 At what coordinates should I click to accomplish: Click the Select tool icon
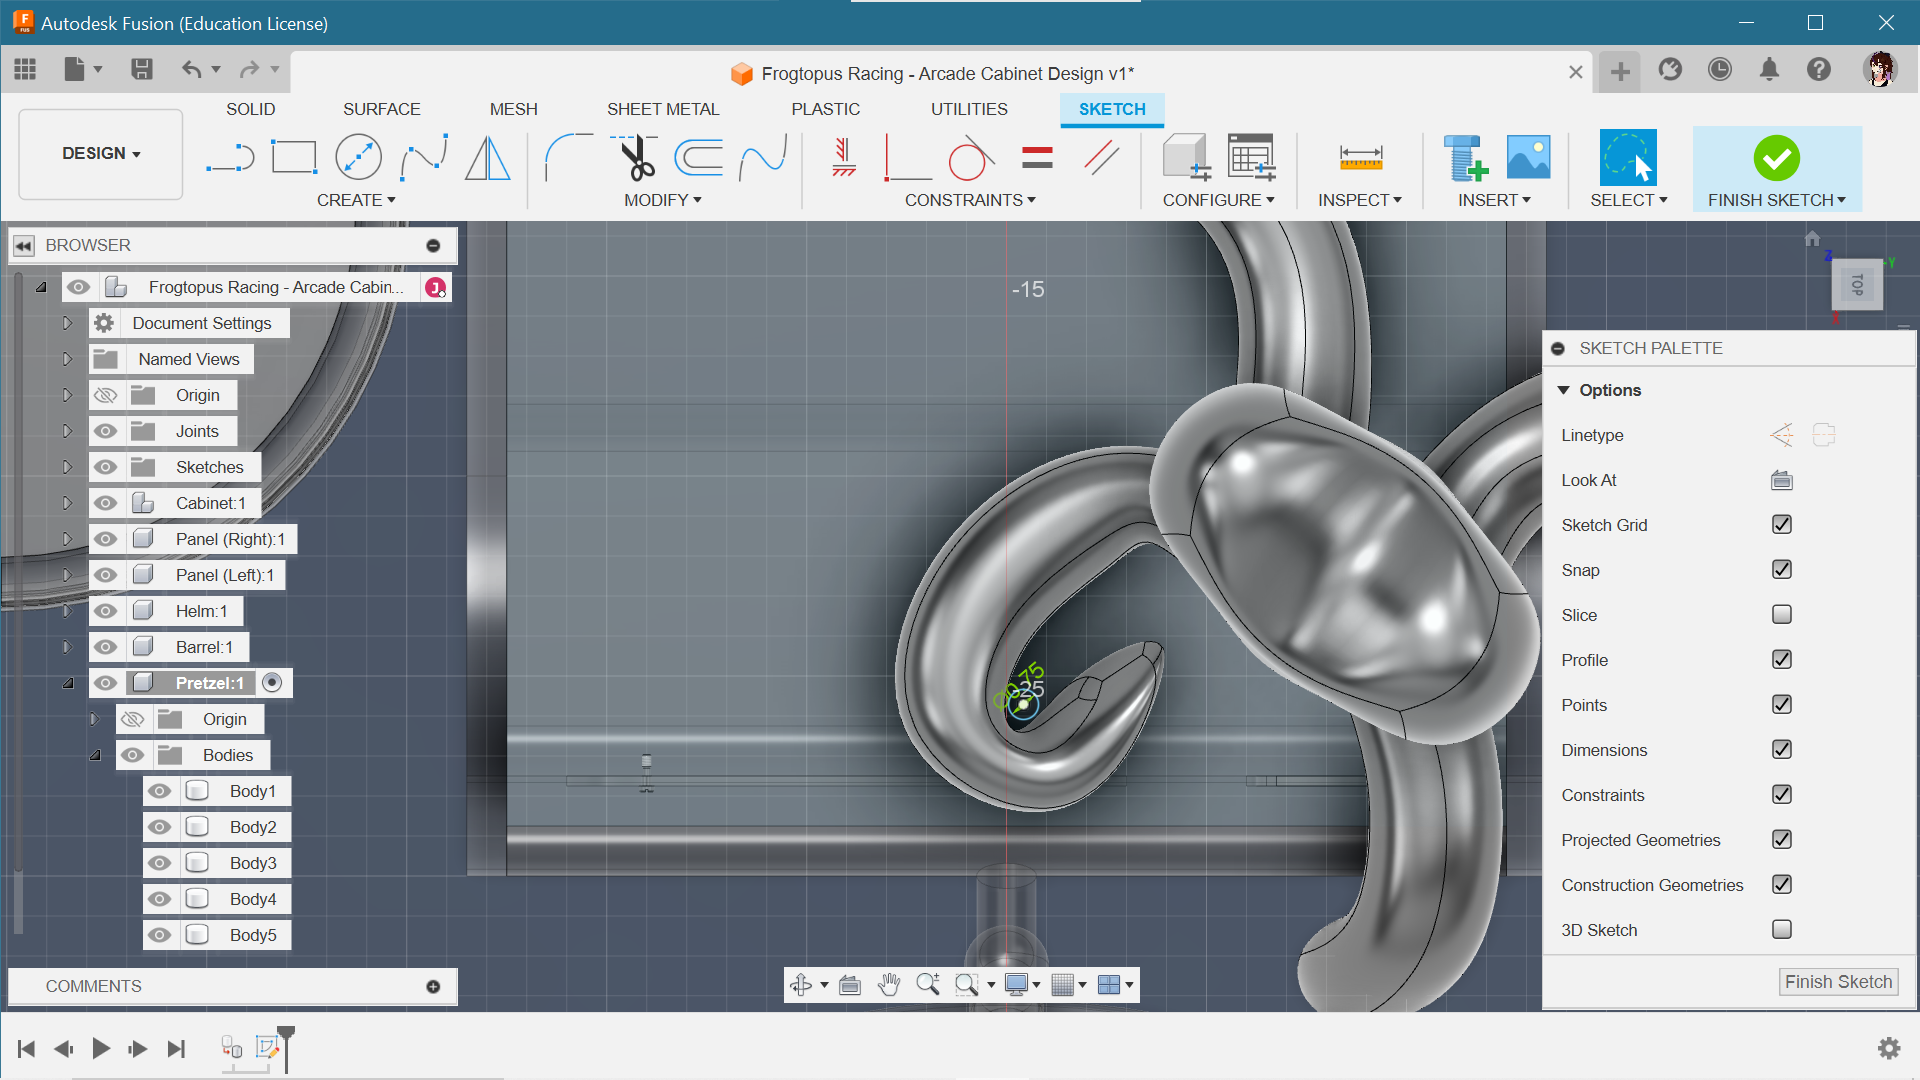[1628, 158]
